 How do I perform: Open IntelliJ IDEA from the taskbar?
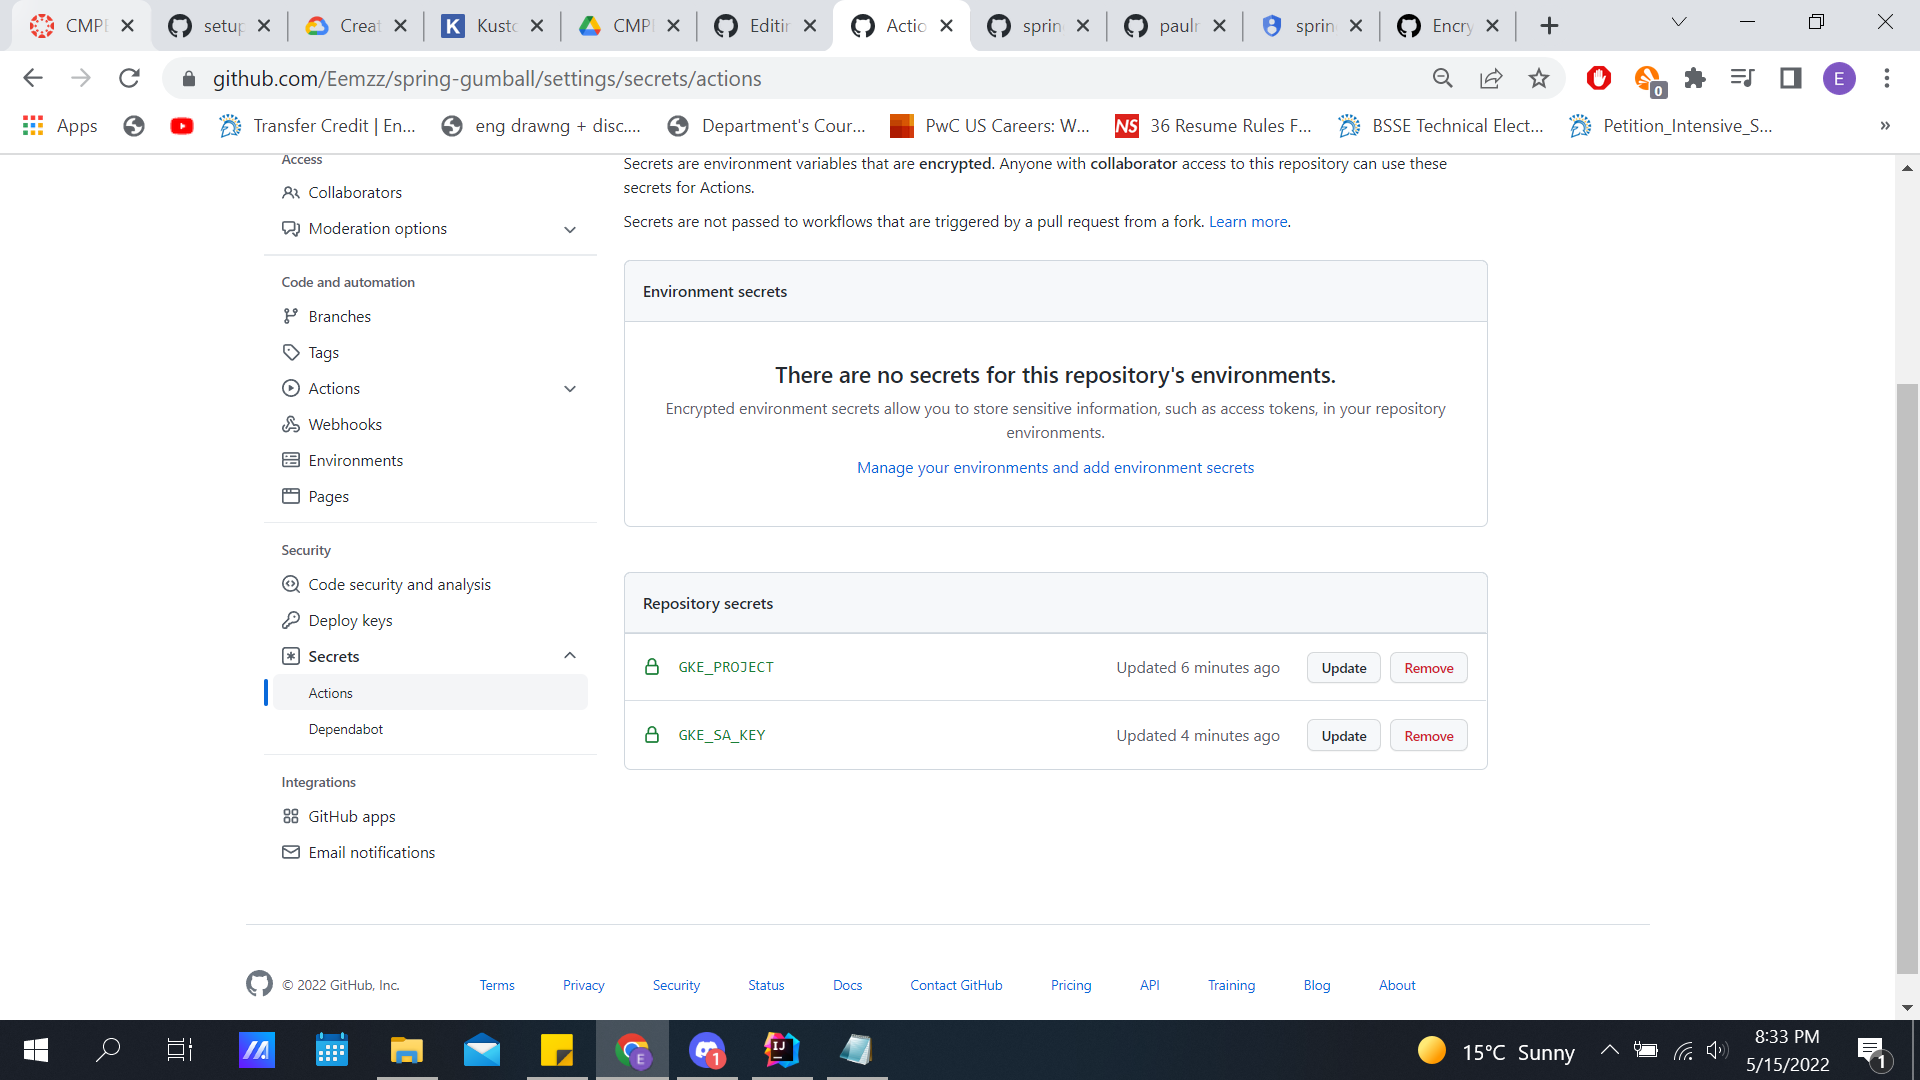(x=781, y=1050)
